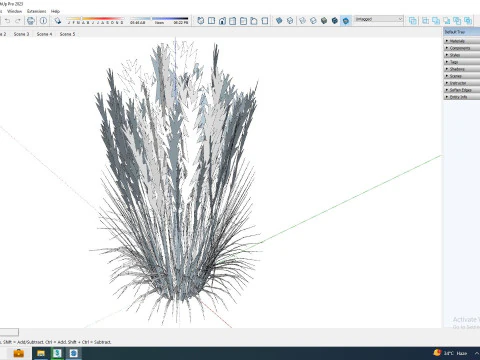480x360 pixels.
Task: Adjust the shadow time-of-day slider
Action: [159, 20]
